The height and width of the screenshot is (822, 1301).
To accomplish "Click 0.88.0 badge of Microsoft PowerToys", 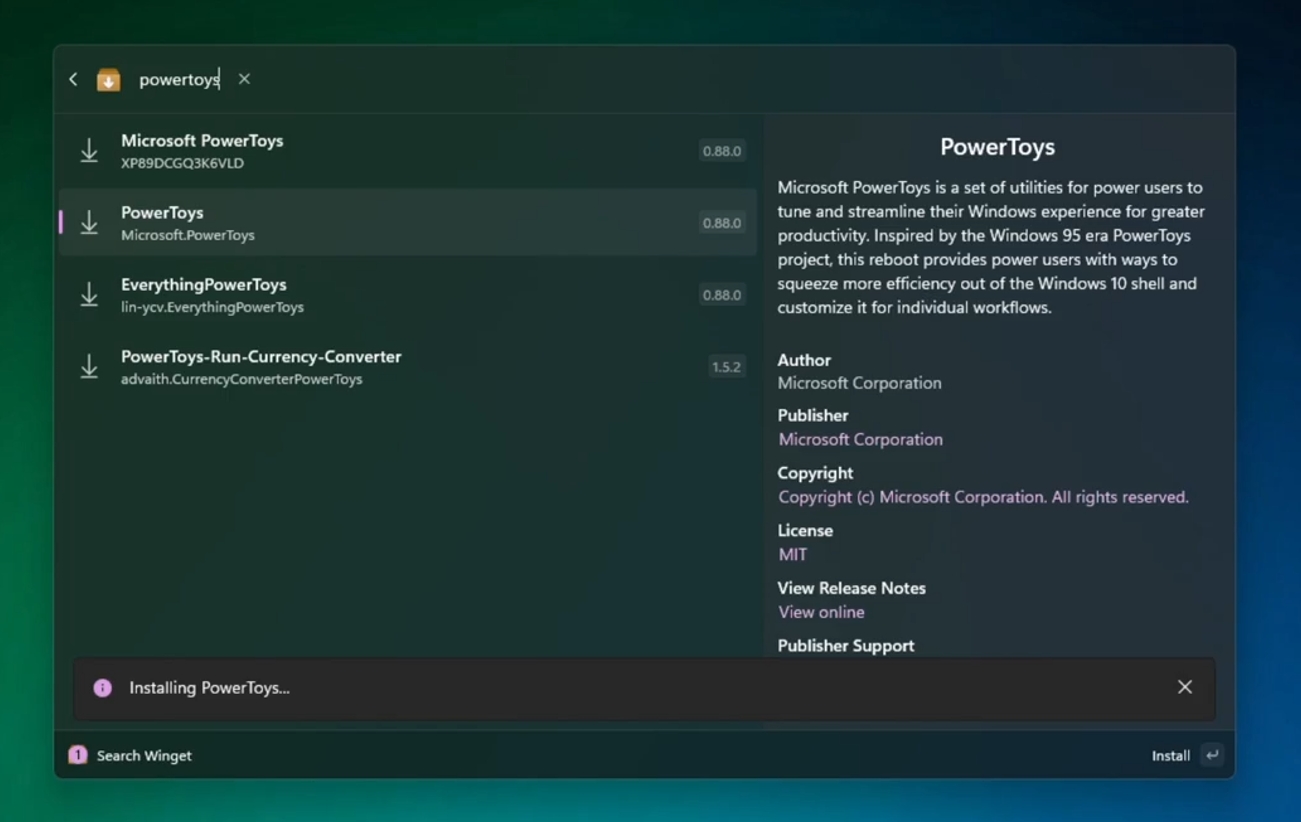I will click(x=721, y=151).
